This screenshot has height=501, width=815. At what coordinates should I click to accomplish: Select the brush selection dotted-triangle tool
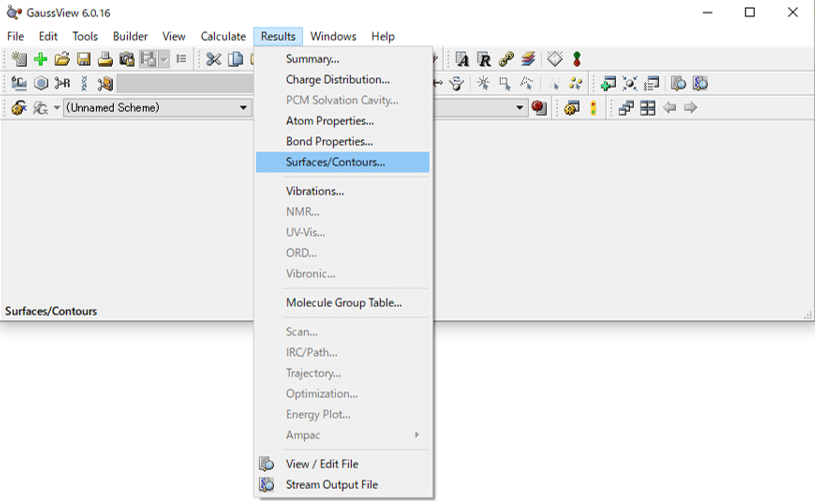pos(527,83)
